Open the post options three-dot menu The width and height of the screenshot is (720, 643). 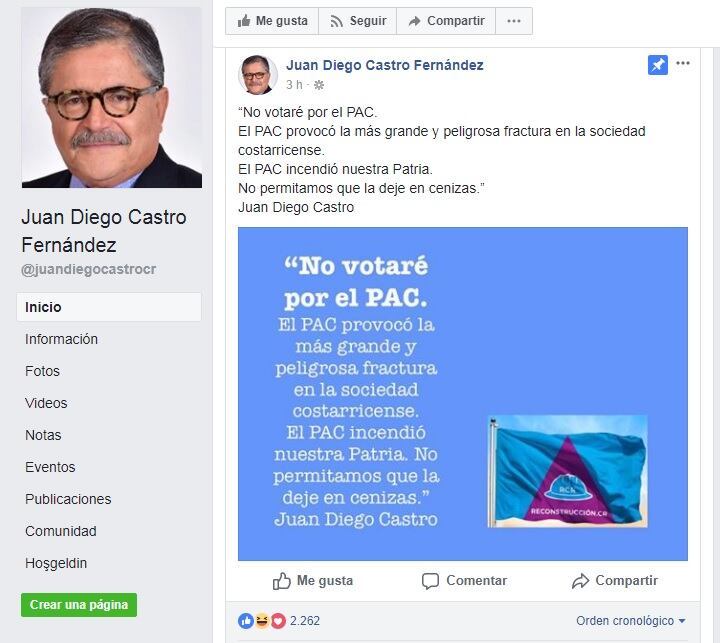[683, 63]
